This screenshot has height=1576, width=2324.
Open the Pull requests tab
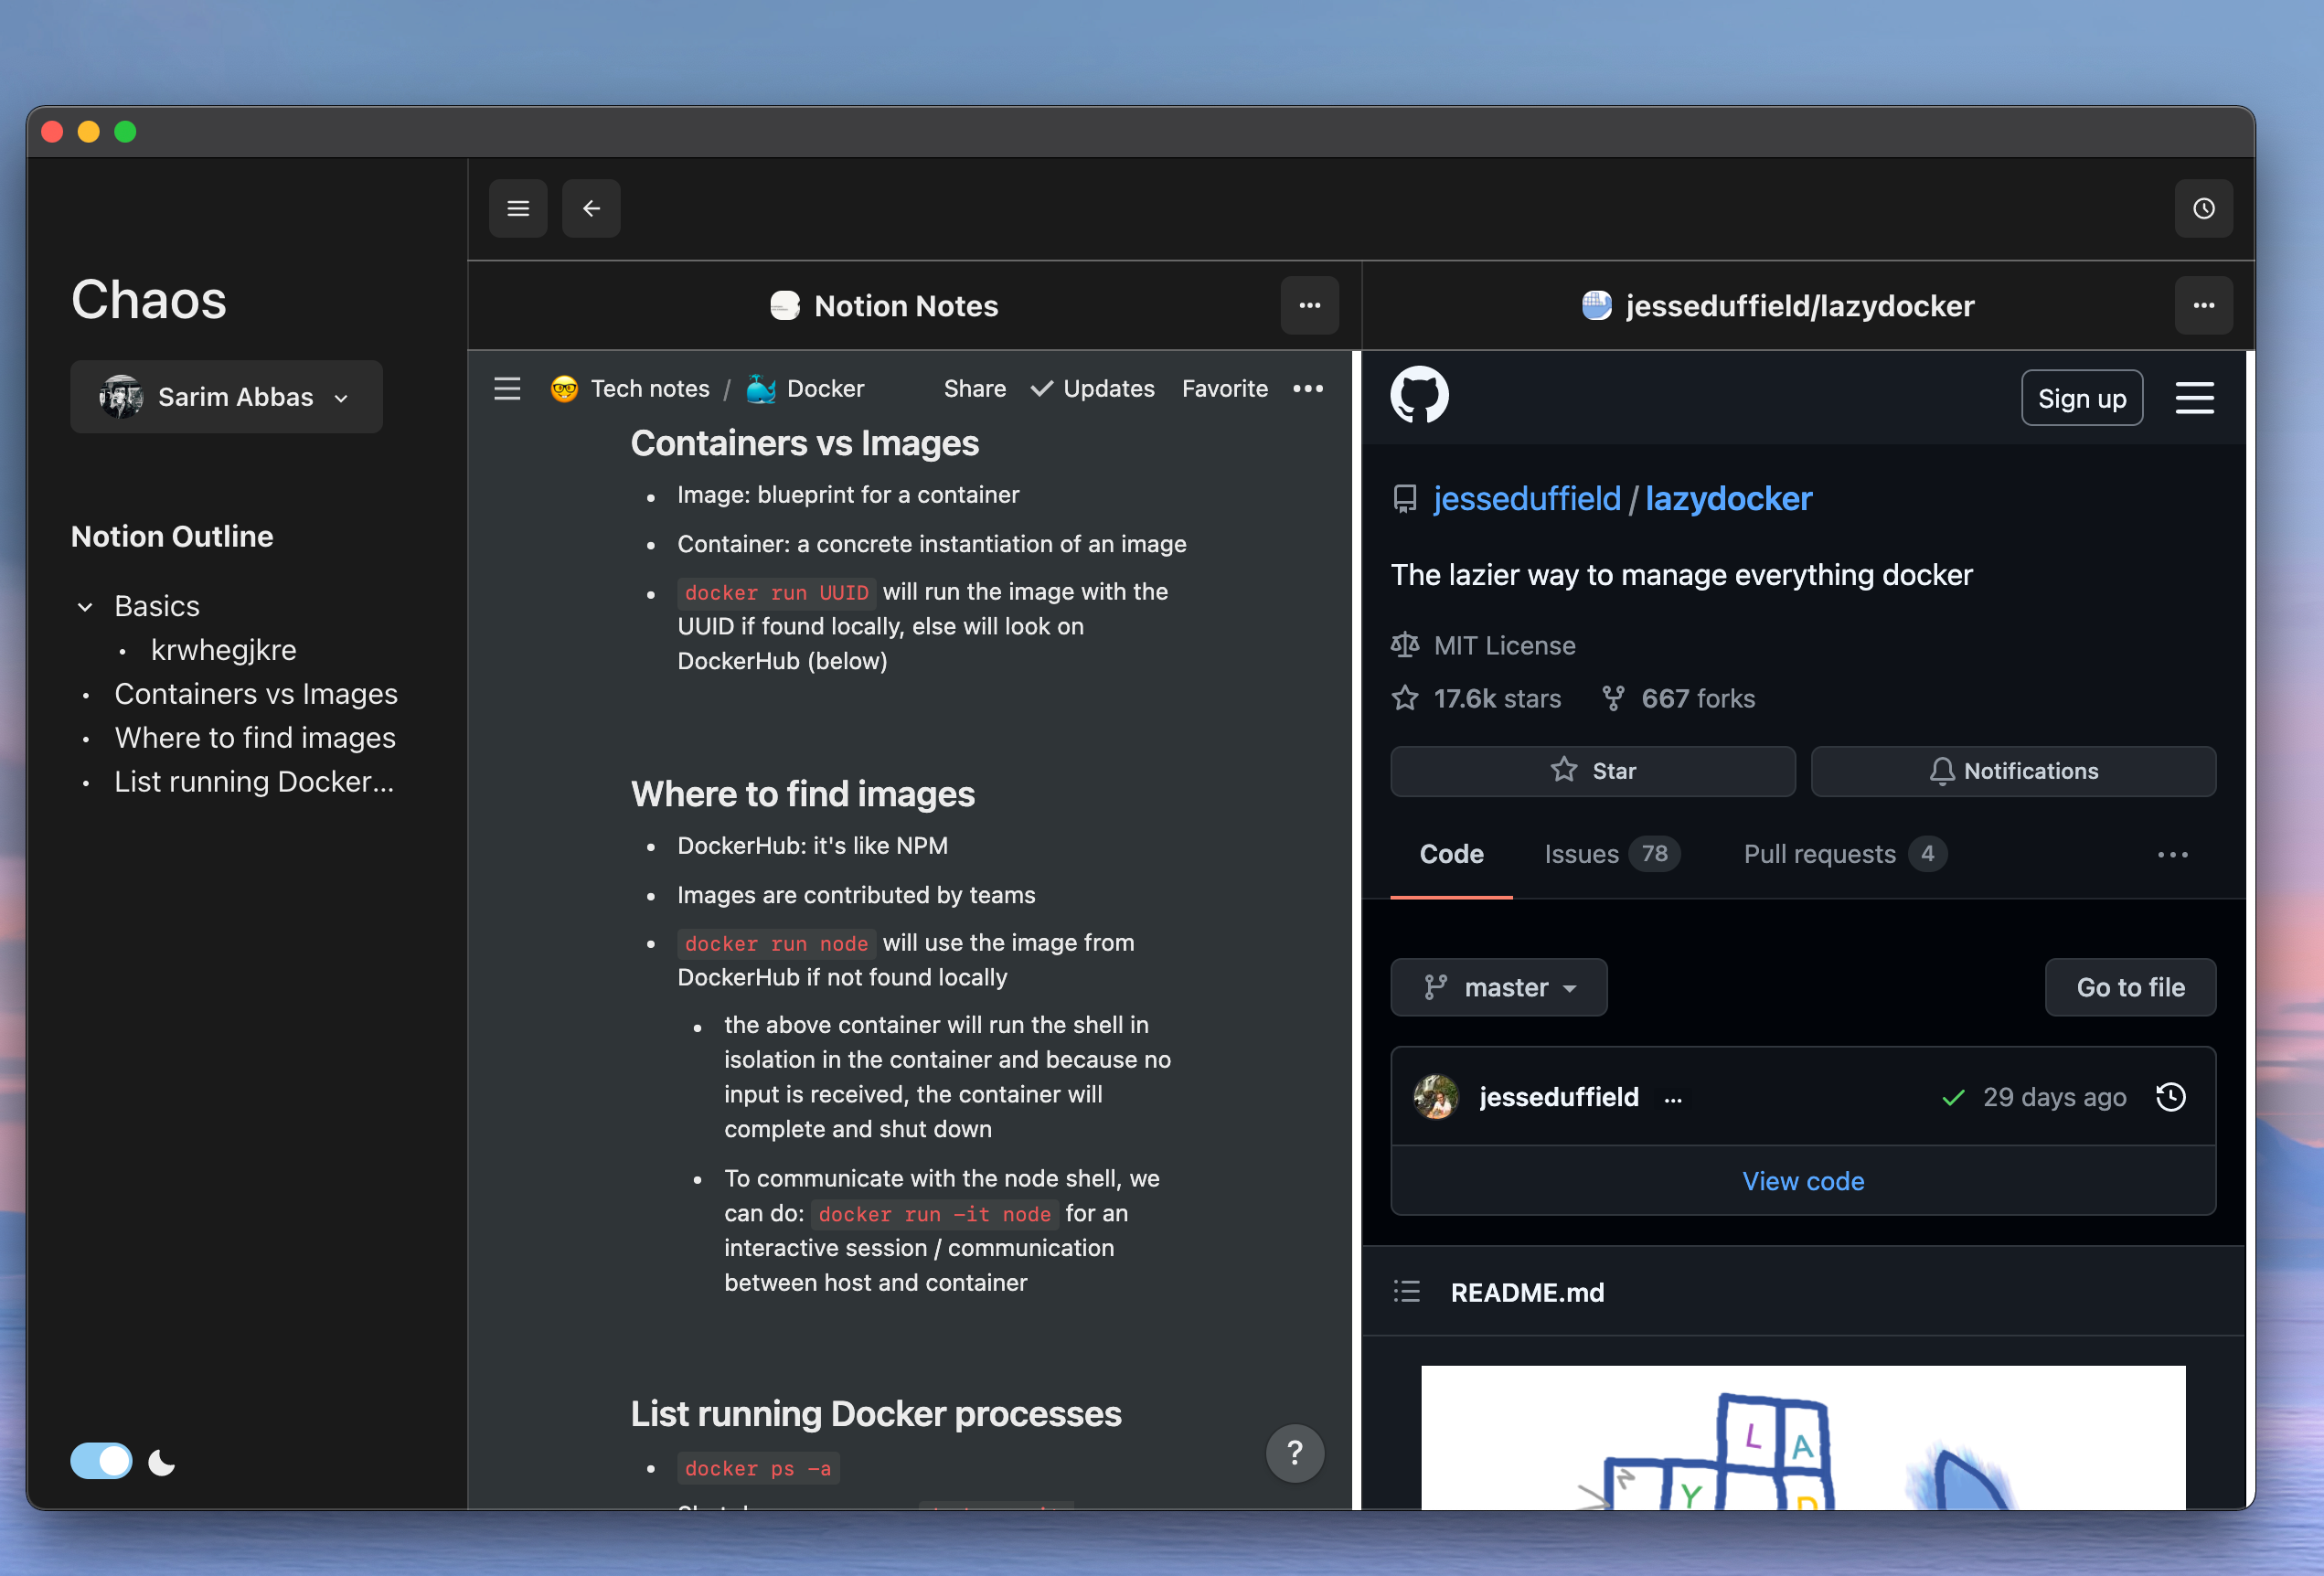(1845, 854)
